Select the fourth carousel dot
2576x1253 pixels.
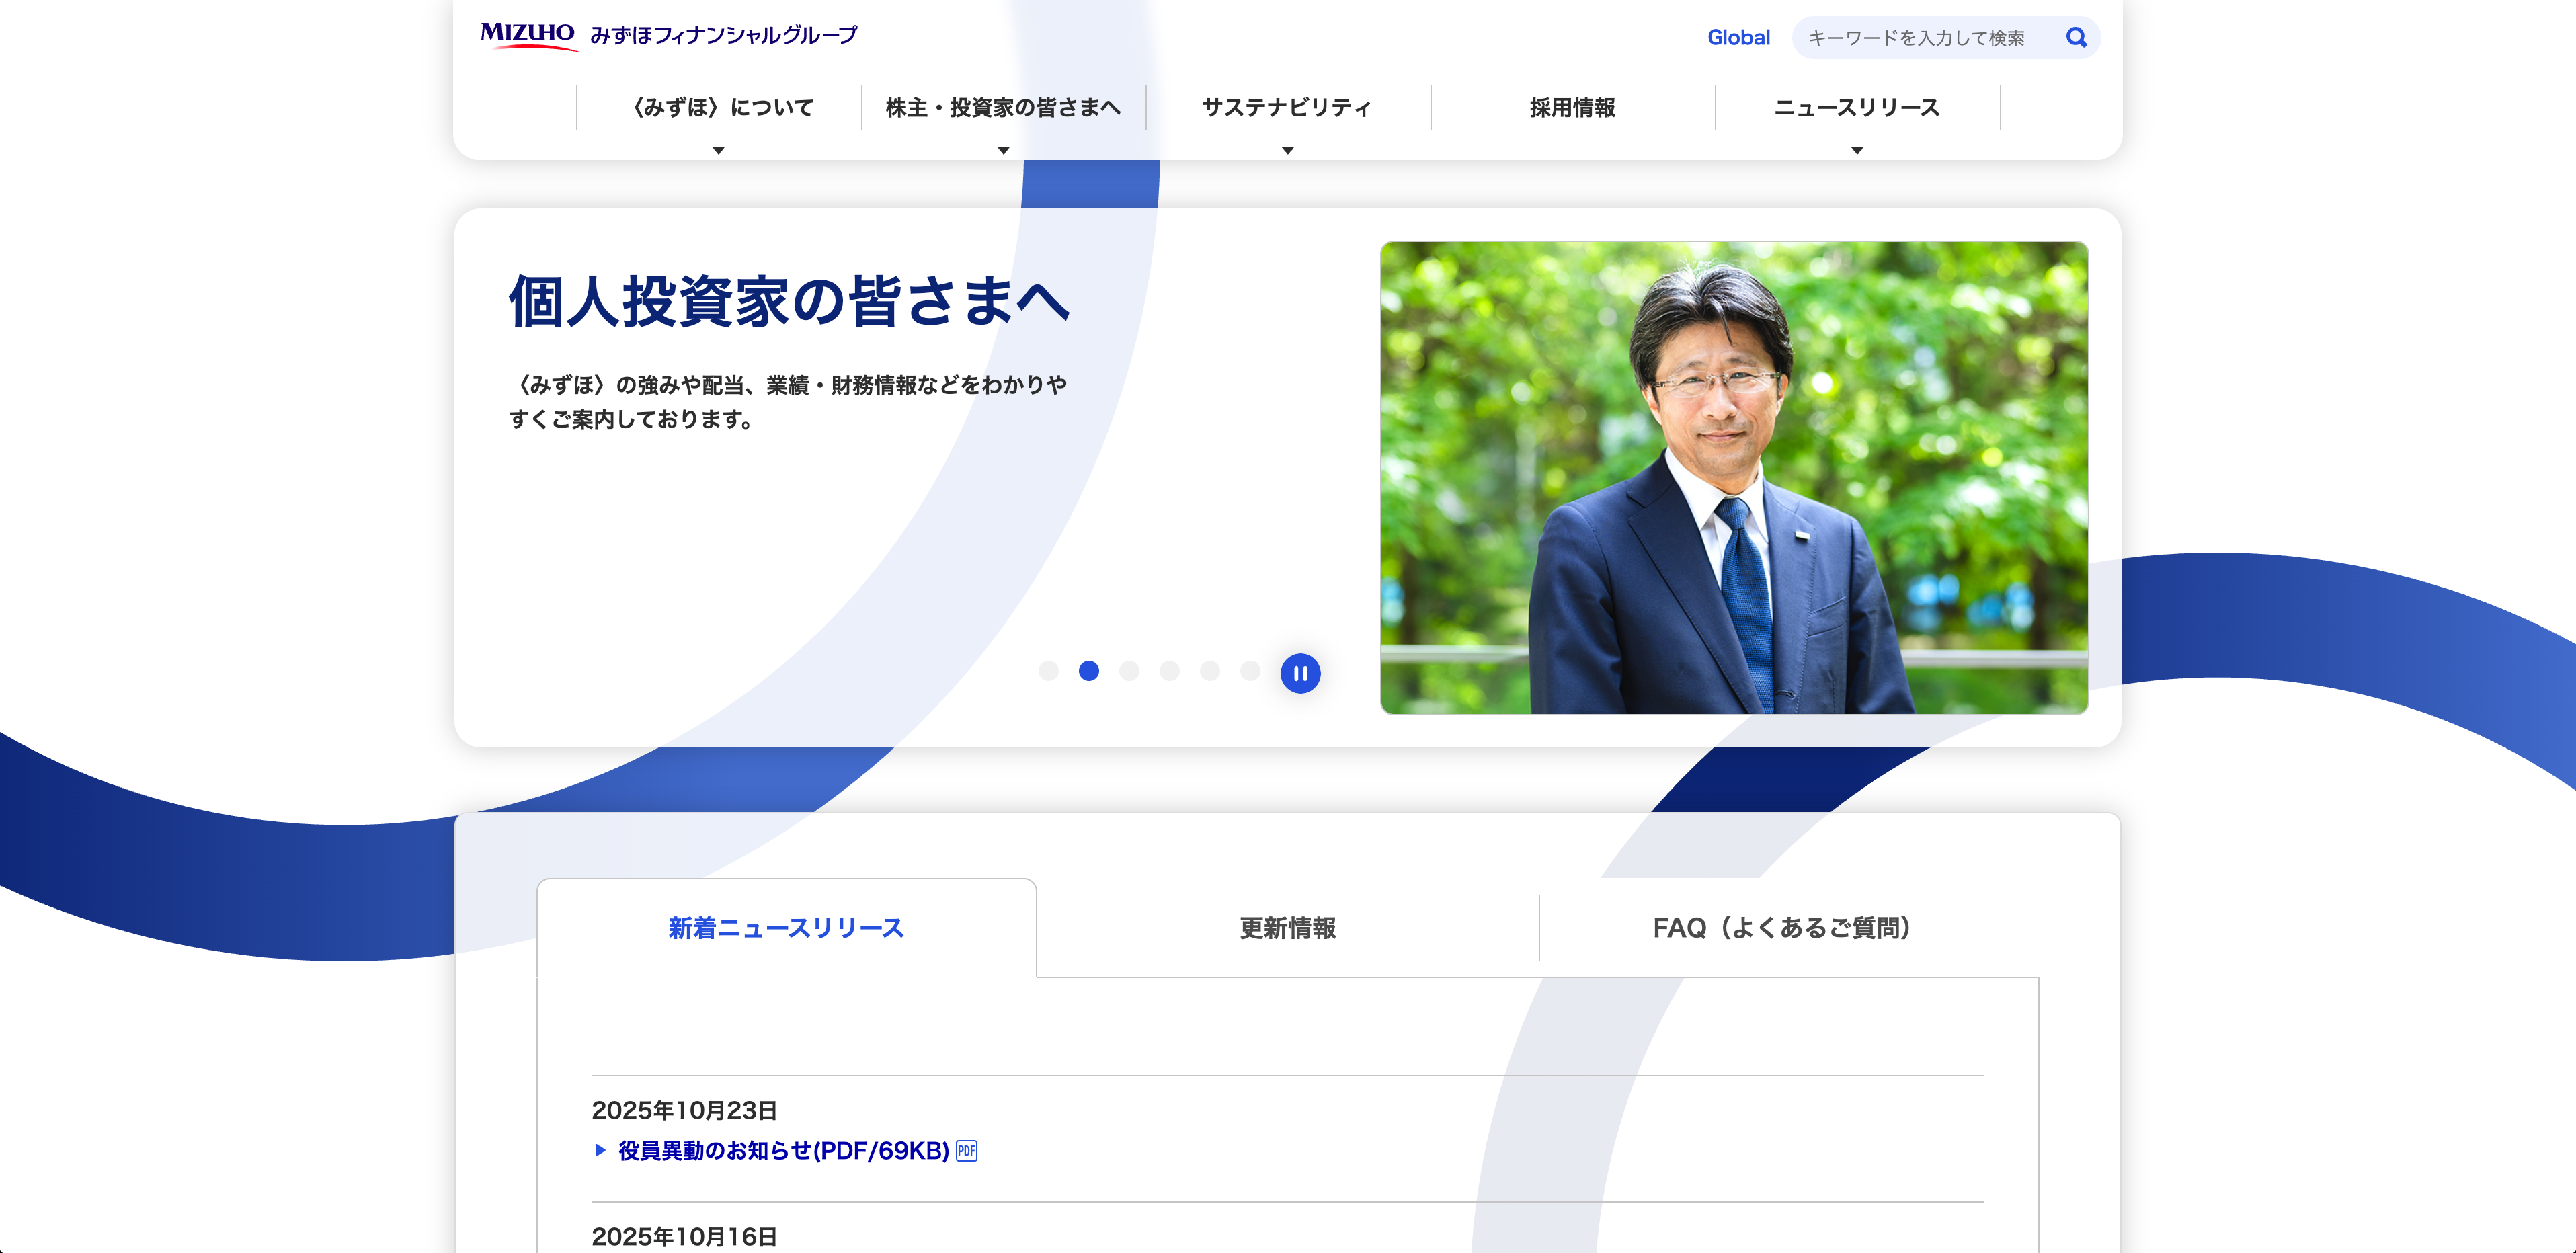click(x=1169, y=671)
